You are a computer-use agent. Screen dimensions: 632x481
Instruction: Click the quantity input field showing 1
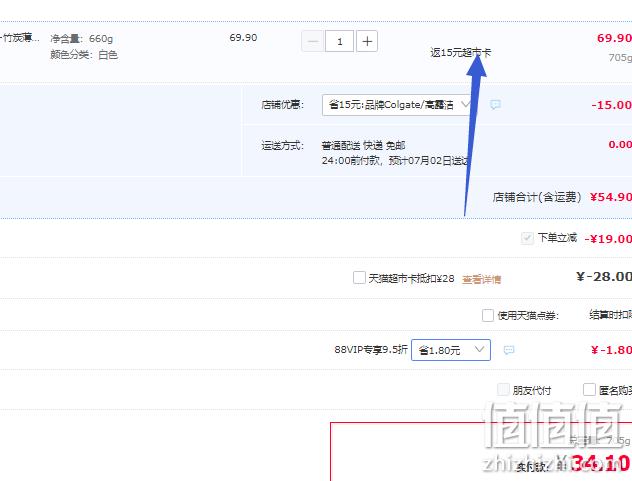click(x=339, y=41)
